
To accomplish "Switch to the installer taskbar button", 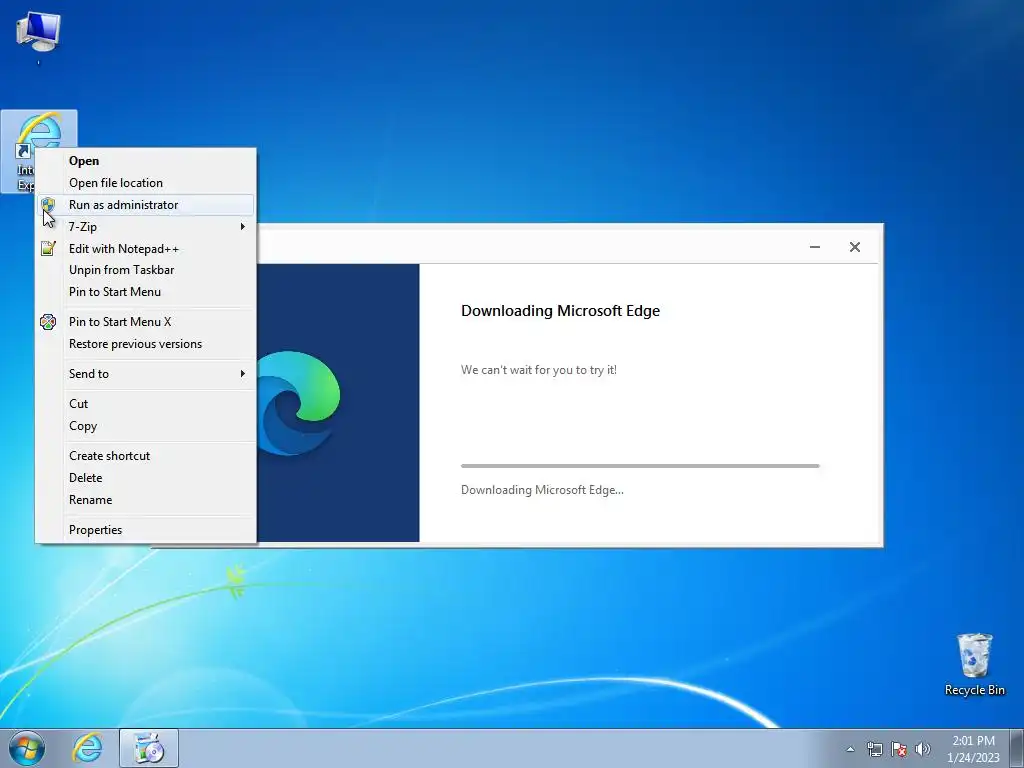I will 149,748.
